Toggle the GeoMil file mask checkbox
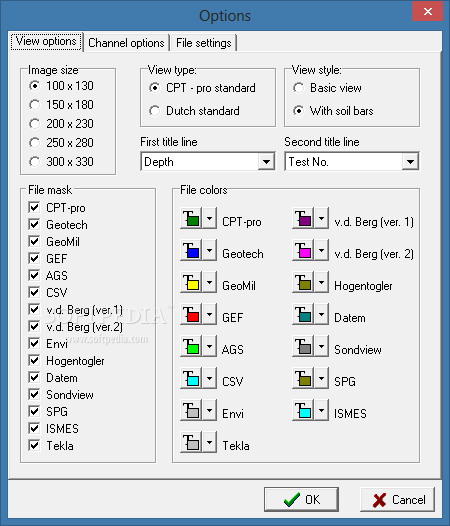Screen dimensions: 450x526 click(34, 241)
